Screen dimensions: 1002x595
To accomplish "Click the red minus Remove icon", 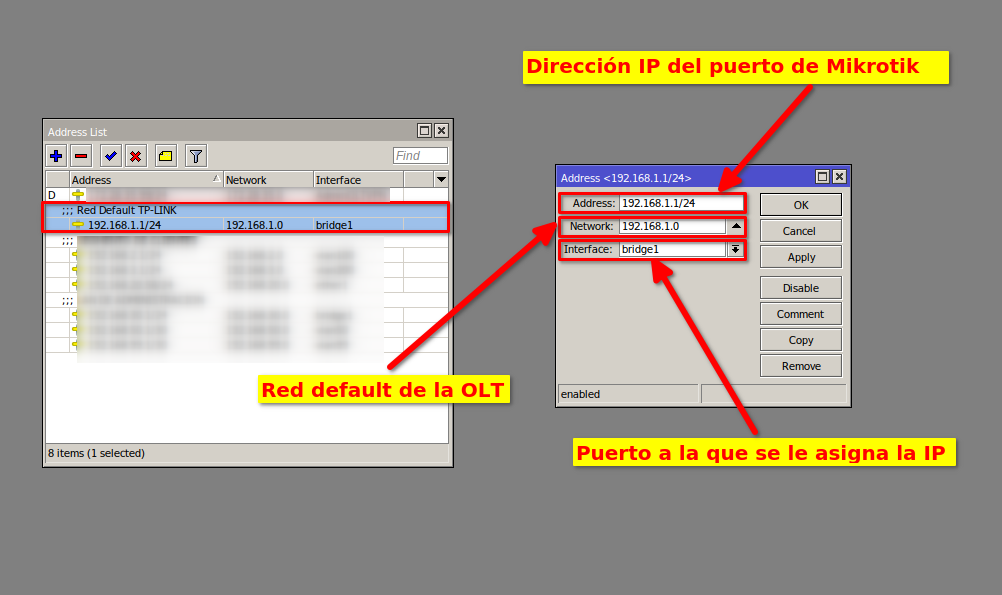I will coord(82,156).
